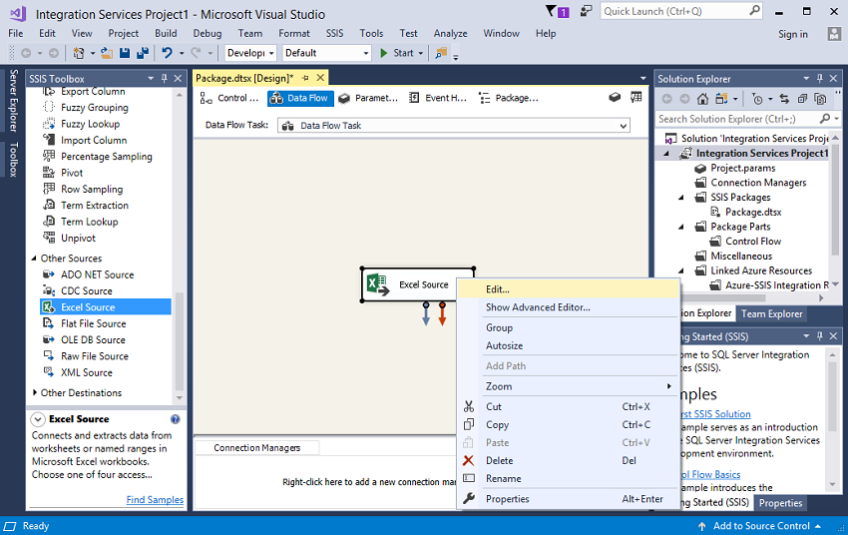Expand the Other Destinations toolbox group
This screenshot has height=535, width=848.
click(35, 393)
